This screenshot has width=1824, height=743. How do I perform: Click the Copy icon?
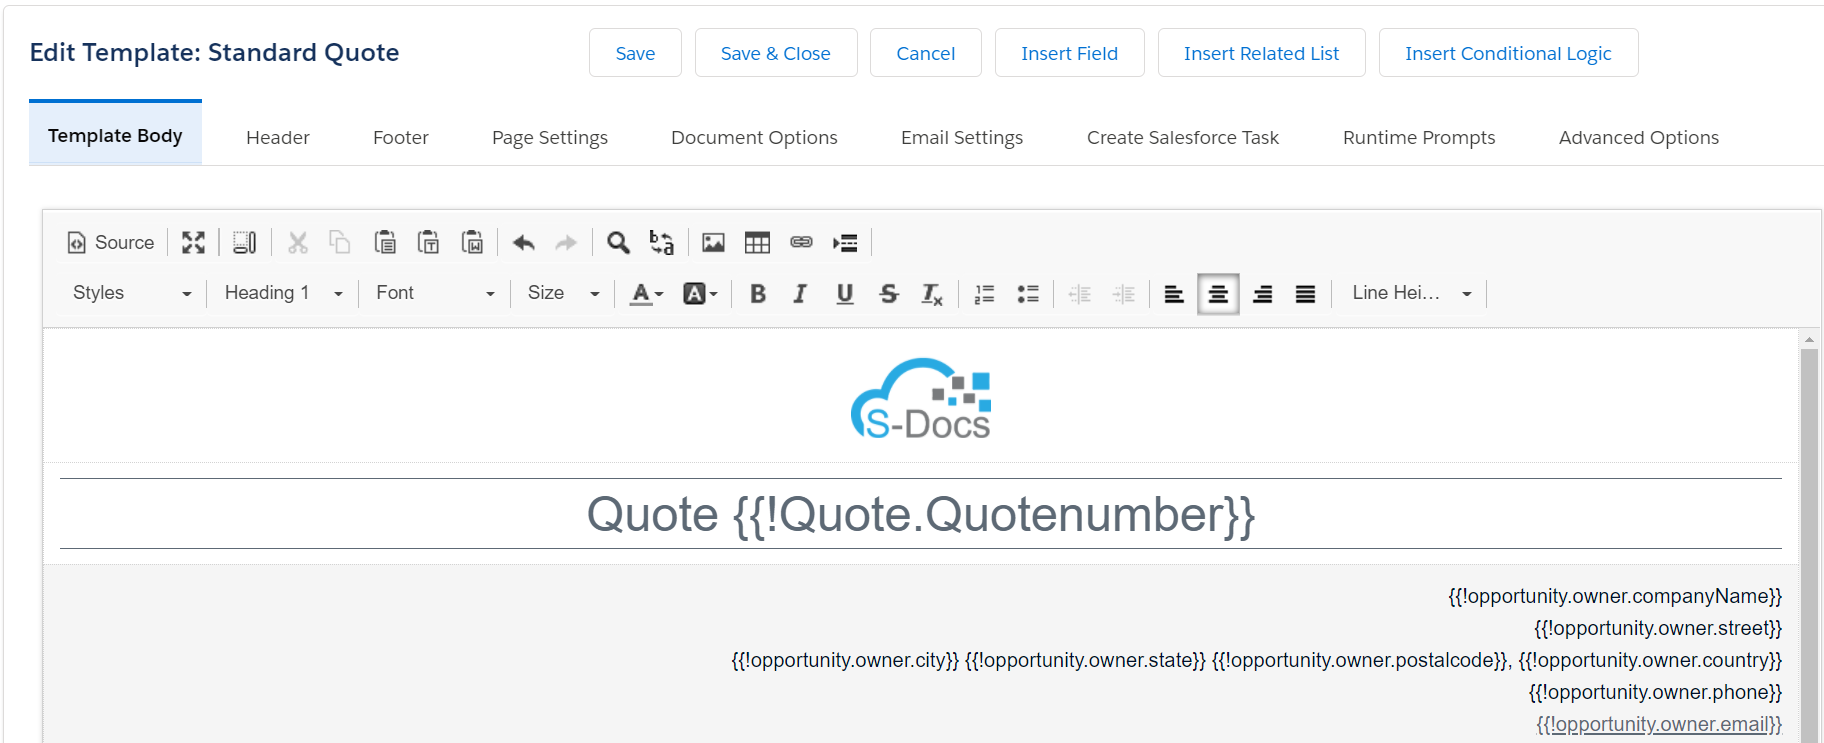click(340, 243)
